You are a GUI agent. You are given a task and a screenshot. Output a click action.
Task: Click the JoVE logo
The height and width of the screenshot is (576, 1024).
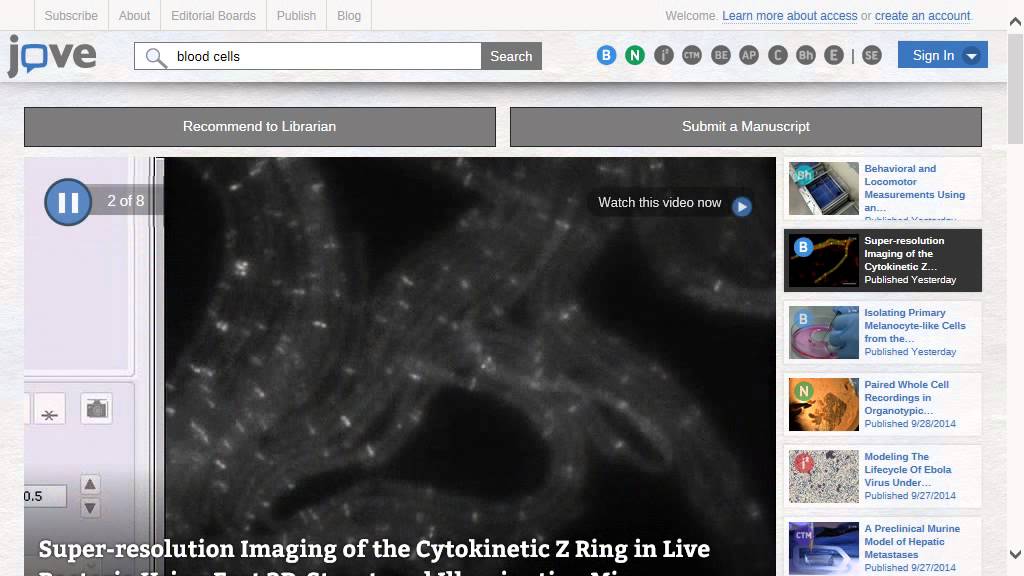(x=52, y=56)
